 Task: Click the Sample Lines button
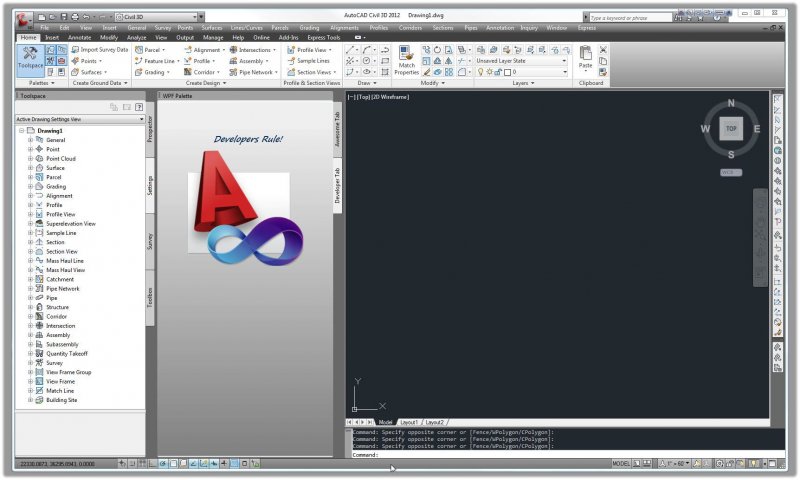(x=309, y=61)
